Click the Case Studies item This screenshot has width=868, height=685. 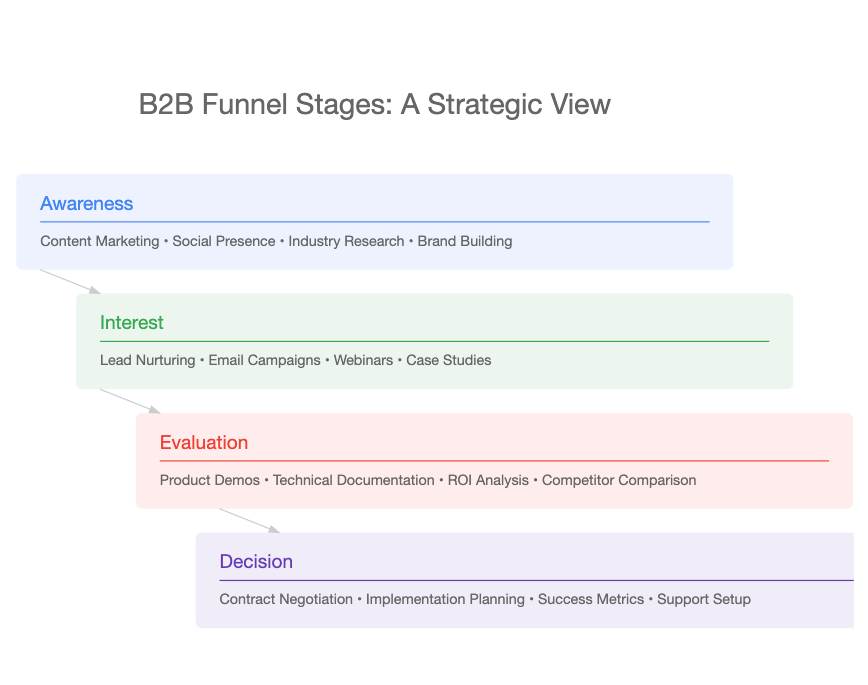pos(448,360)
